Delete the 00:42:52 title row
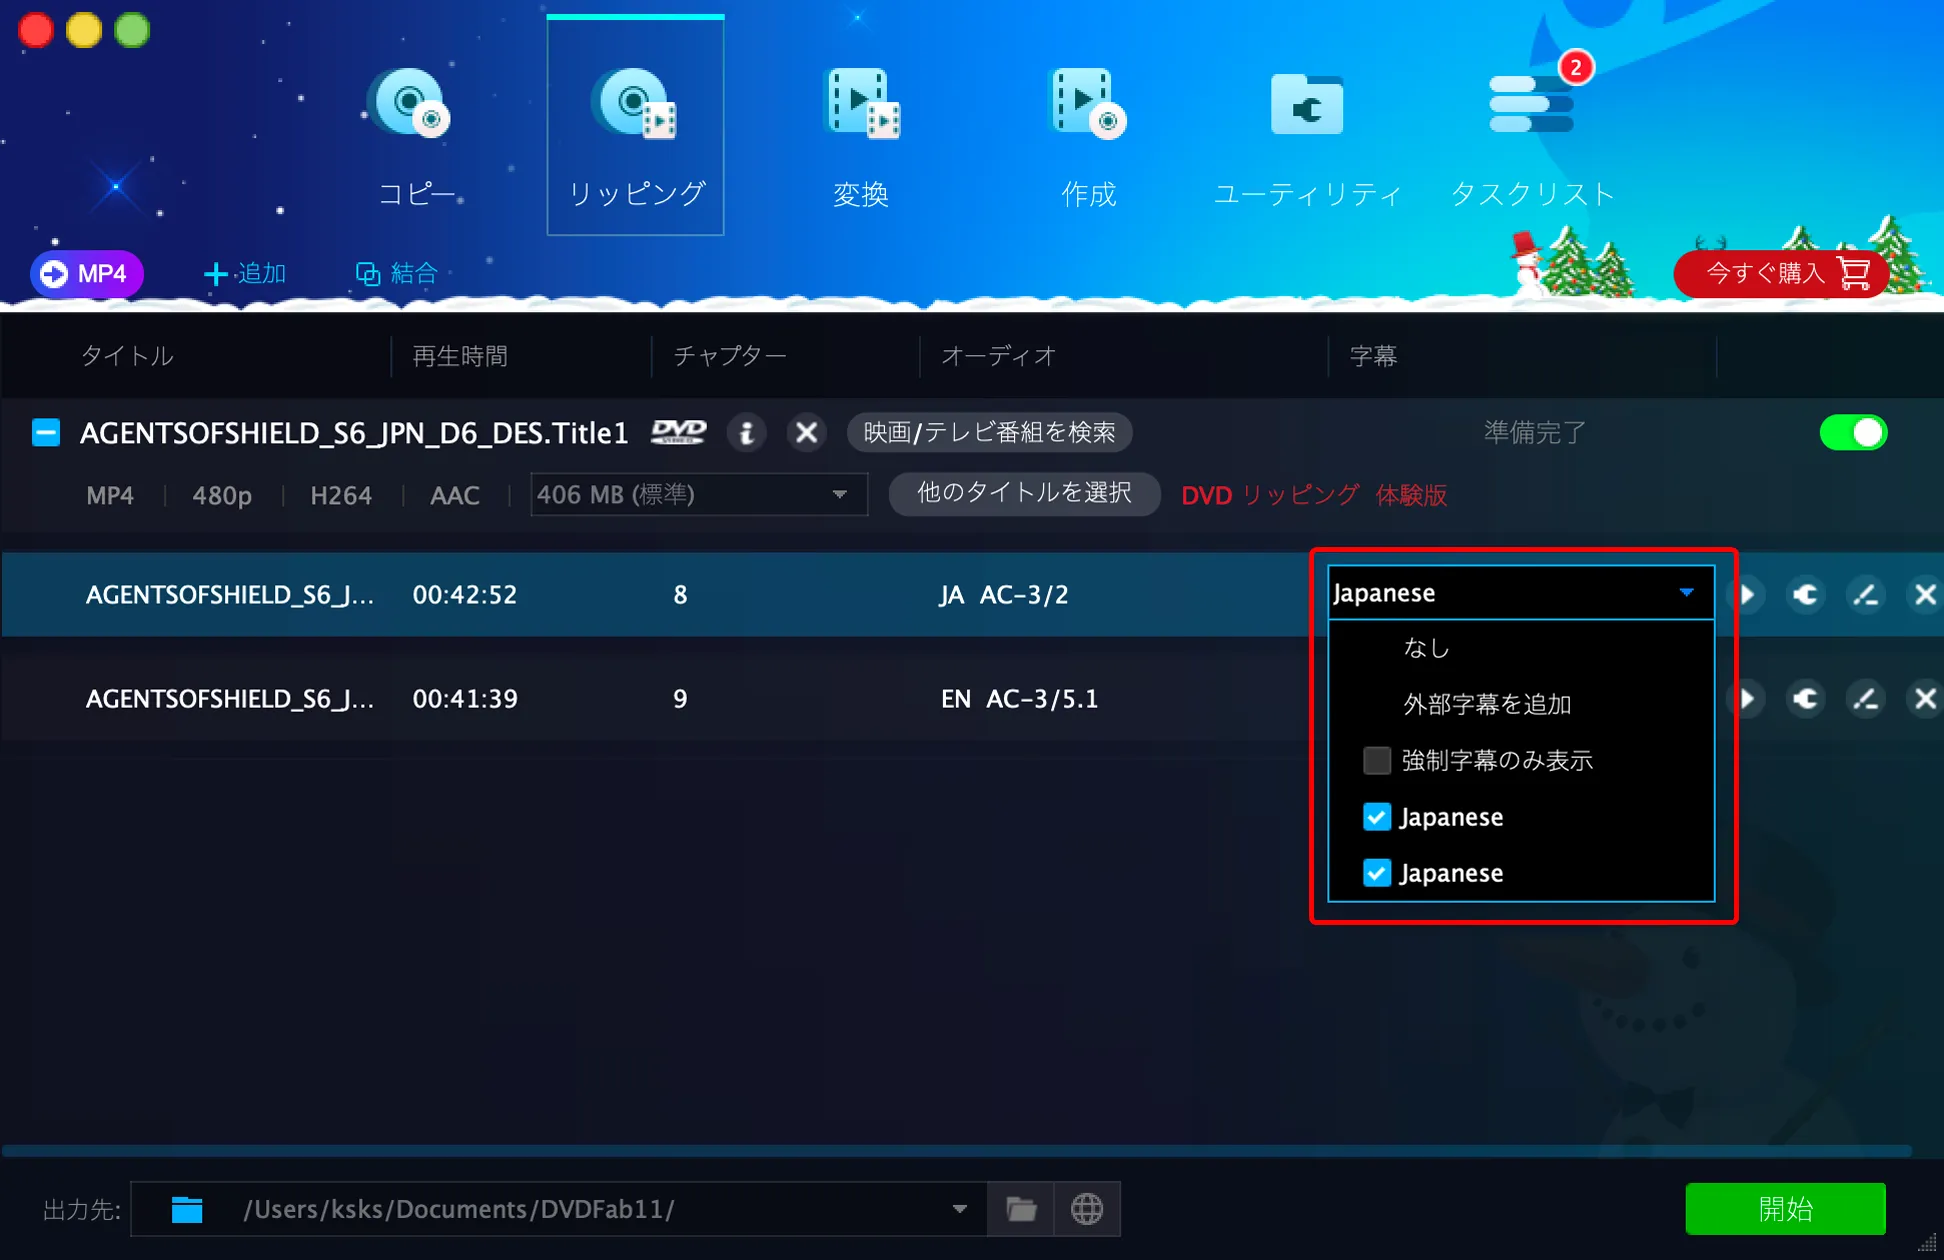The width and height of the screenshot is (1944, 1260). (1925, 595)
